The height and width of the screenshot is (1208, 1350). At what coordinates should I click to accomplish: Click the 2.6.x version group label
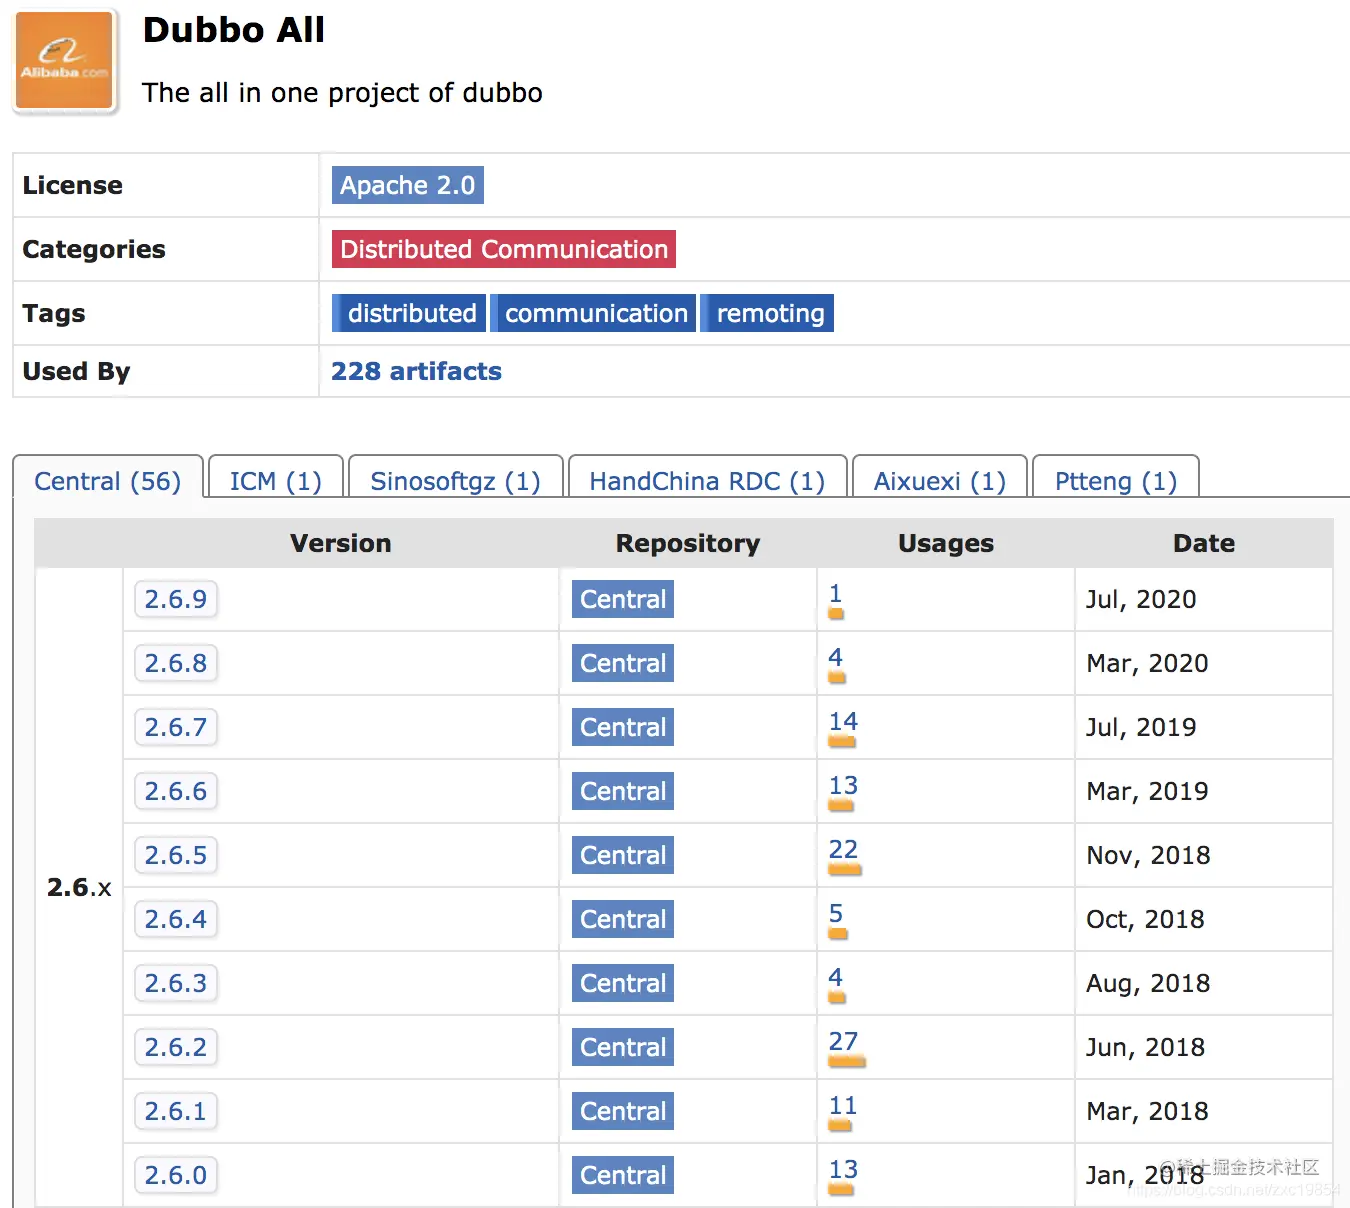(x=79, y=887)
